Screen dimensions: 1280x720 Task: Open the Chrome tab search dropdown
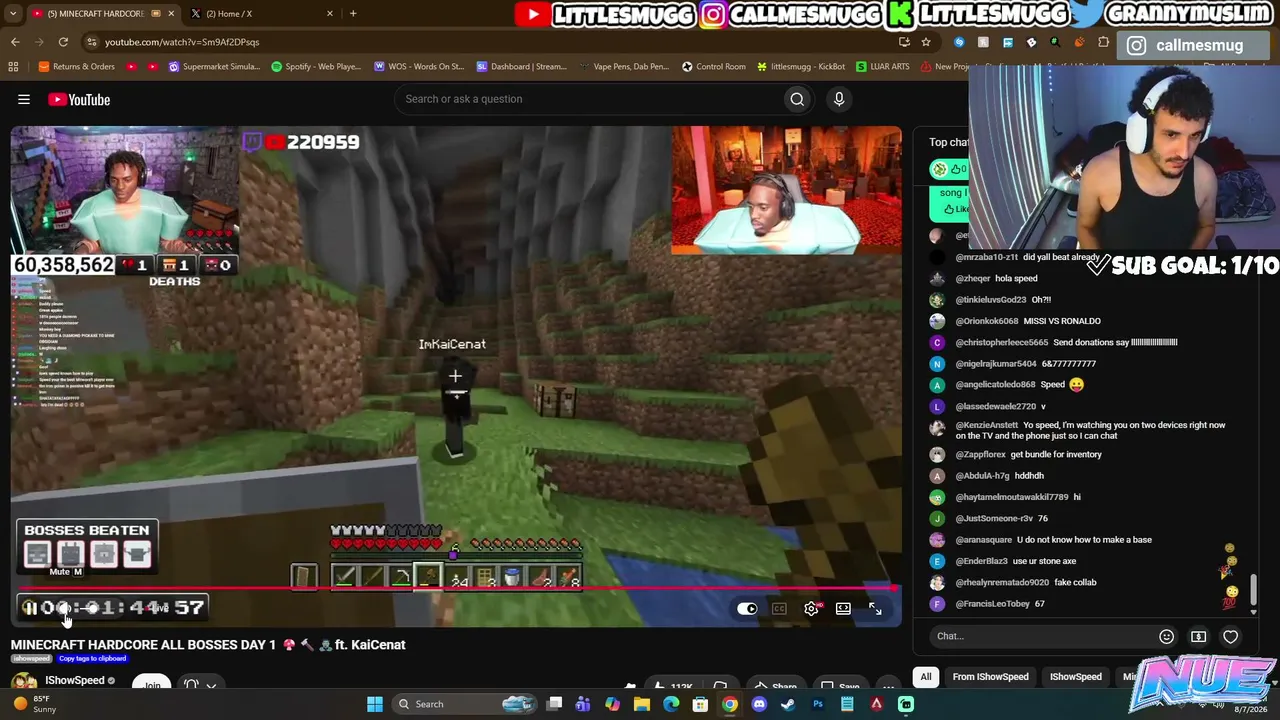[x=11, y=13]
